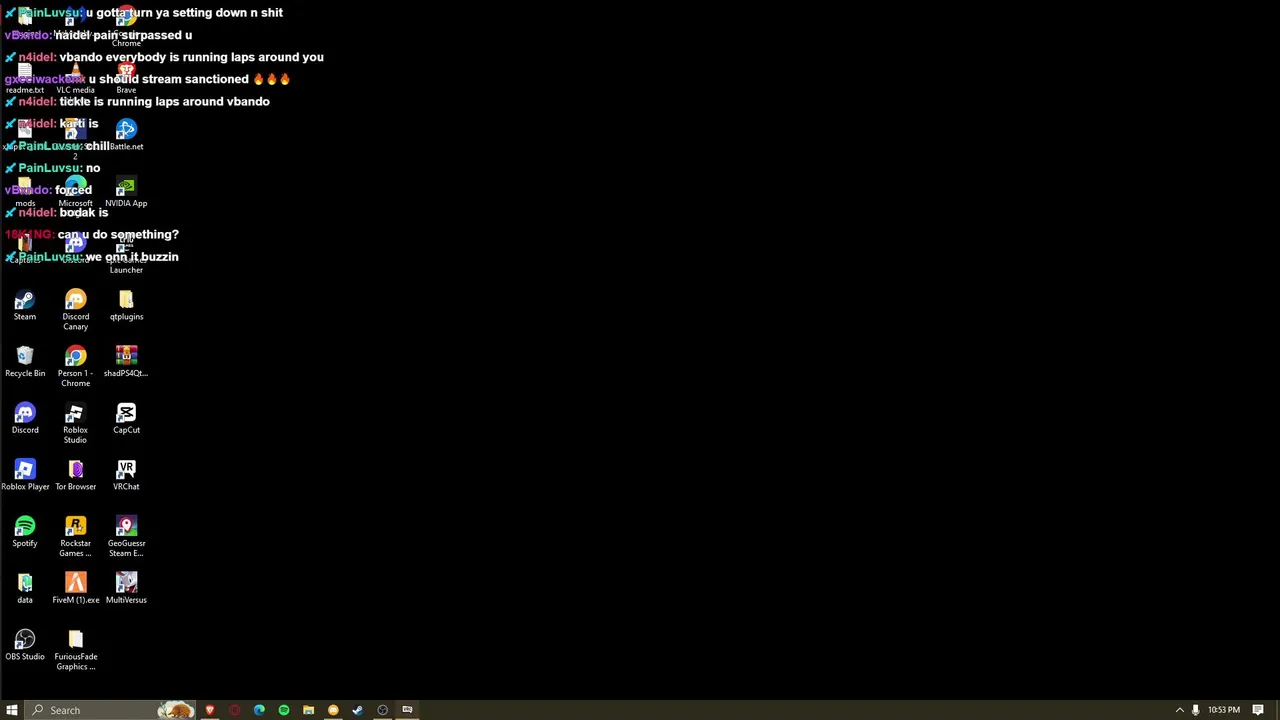Click the taskbar Search box
The image size is (1280, 720).
coord(112,710)
